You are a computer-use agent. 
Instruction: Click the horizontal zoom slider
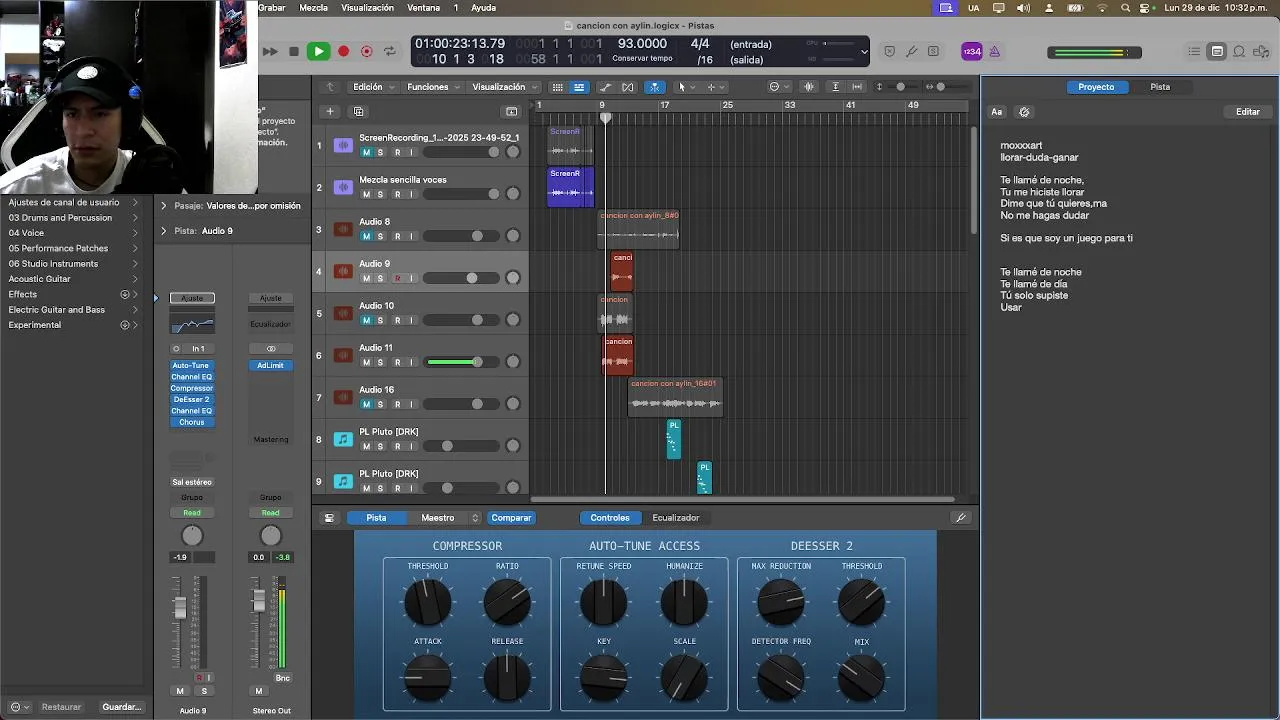tap(941, 87)
